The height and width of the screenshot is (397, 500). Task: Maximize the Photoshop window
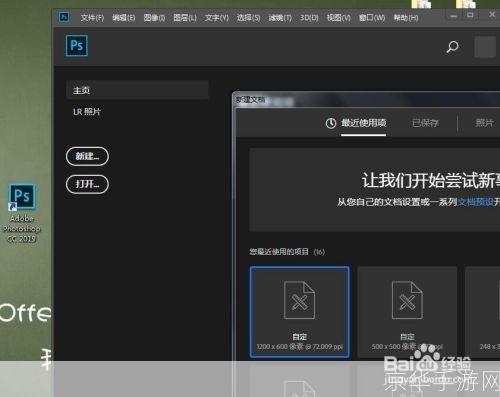pos(470,15)
